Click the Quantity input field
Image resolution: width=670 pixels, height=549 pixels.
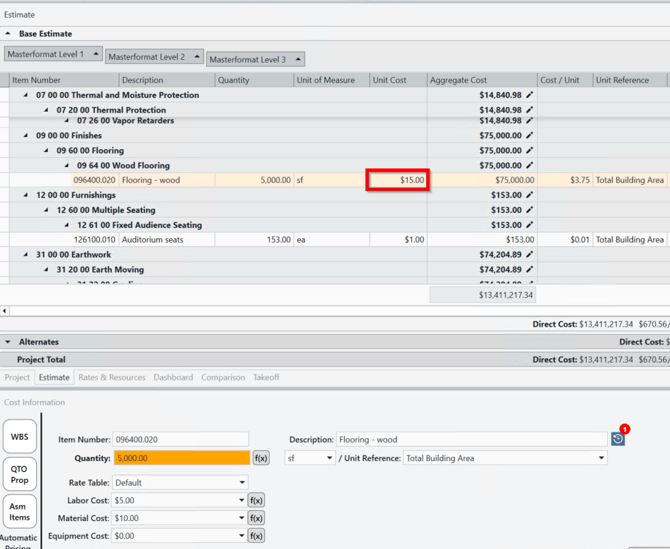coord(180,458)
